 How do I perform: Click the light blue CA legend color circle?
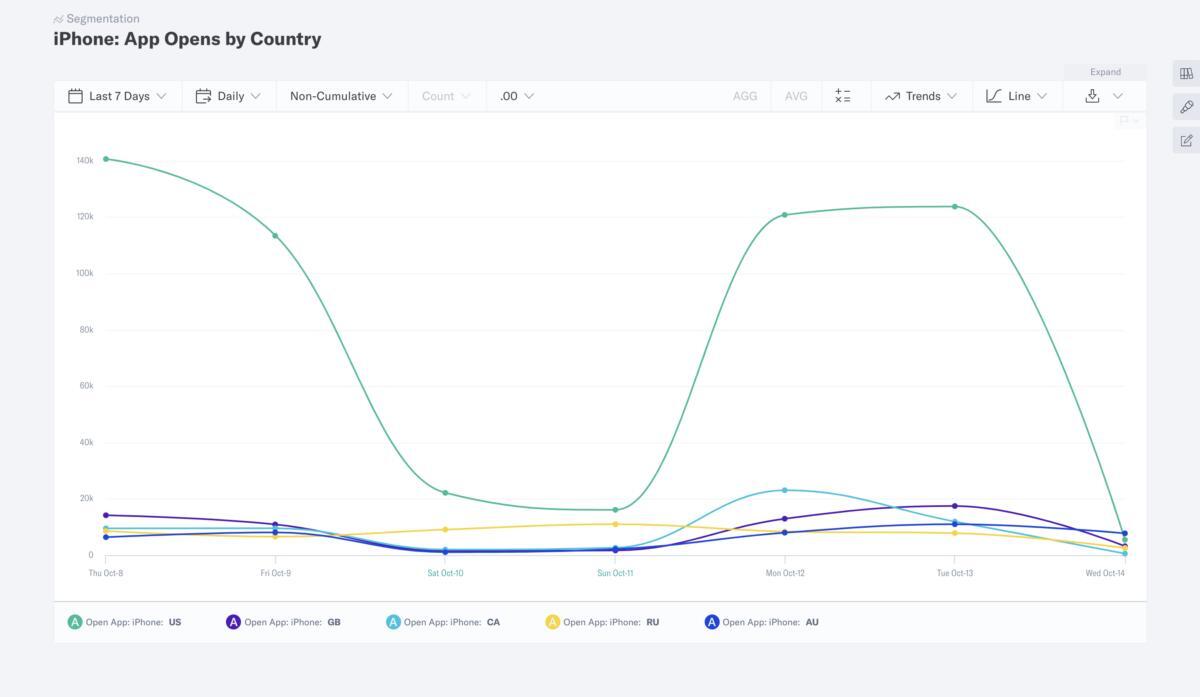point(393,622)
